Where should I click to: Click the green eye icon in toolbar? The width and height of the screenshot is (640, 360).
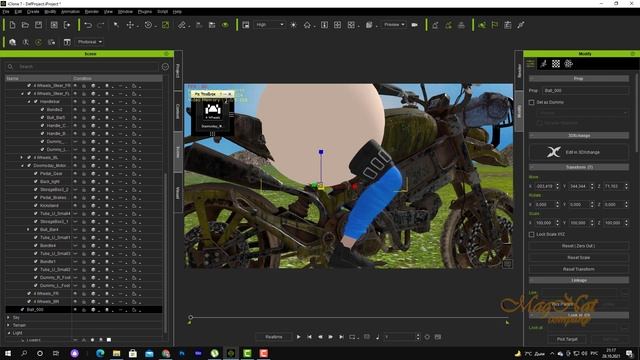pyautogui.click(x=225, y=25)
